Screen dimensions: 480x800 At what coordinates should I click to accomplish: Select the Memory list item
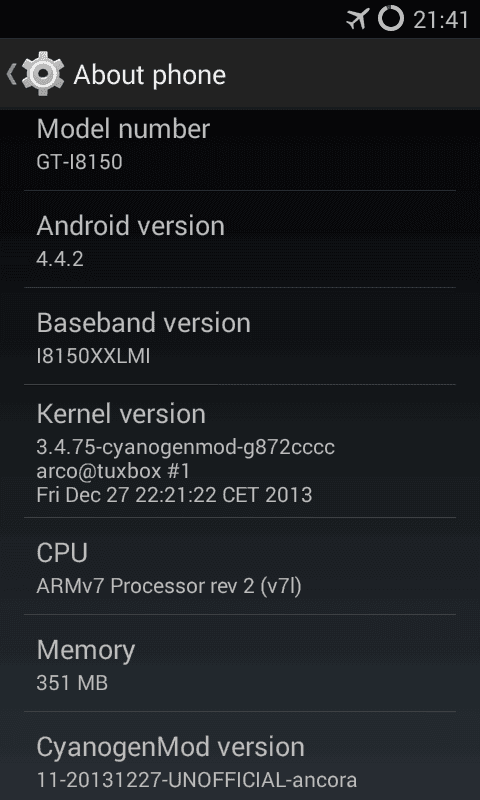point(240,663)
